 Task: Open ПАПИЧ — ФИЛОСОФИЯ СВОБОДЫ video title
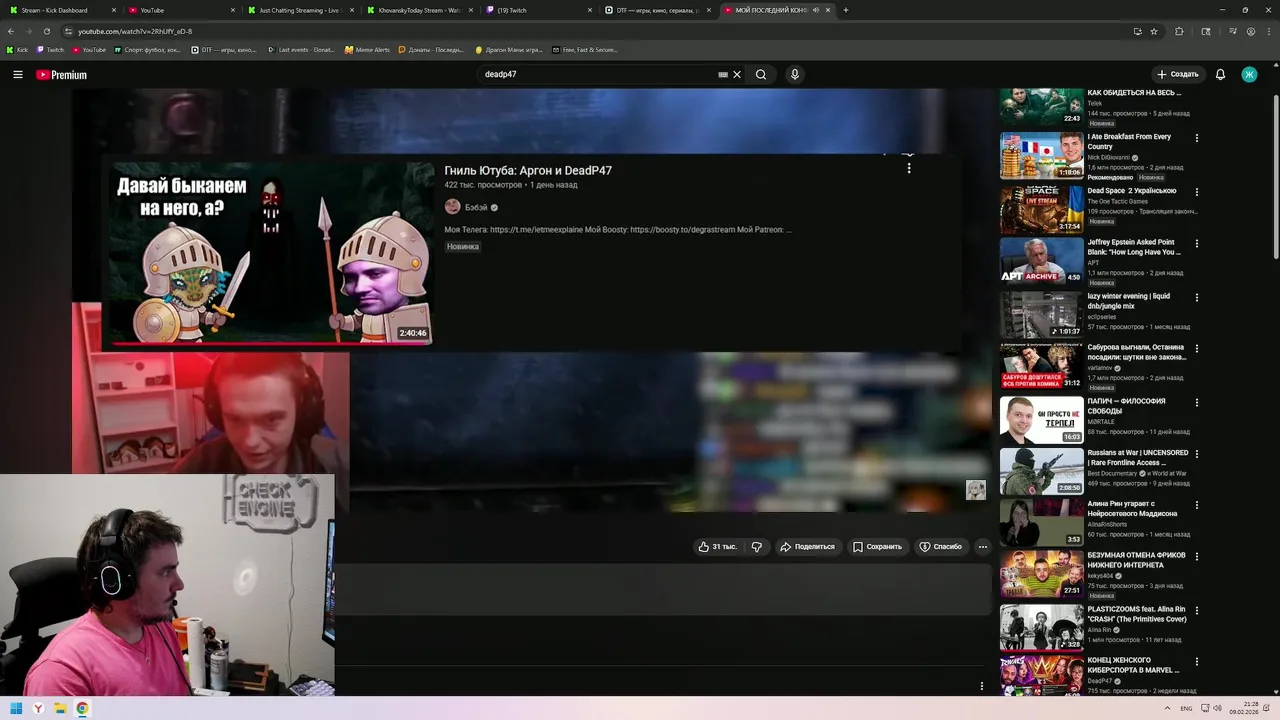click(1127, 406)
